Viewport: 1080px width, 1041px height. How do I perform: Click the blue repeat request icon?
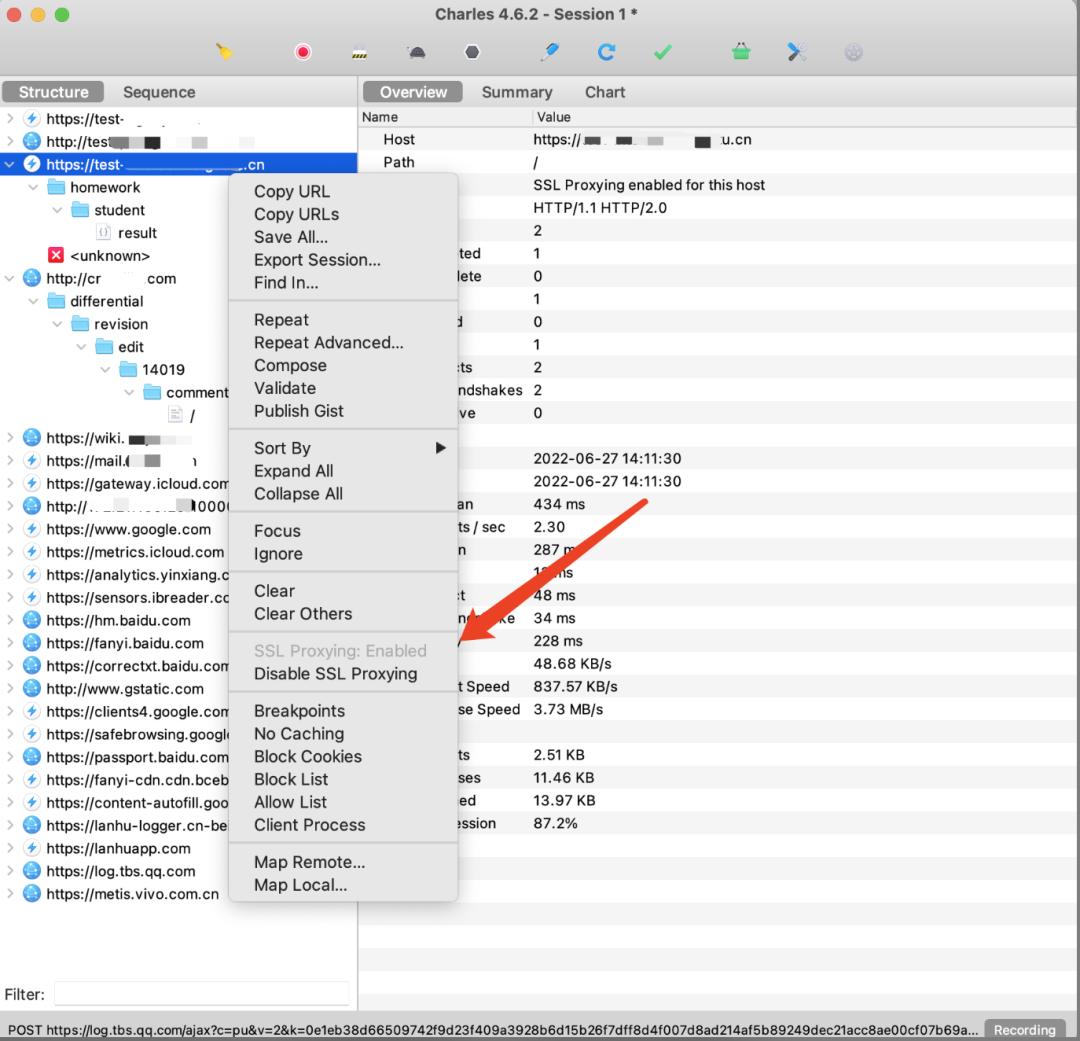pos(606,52)
